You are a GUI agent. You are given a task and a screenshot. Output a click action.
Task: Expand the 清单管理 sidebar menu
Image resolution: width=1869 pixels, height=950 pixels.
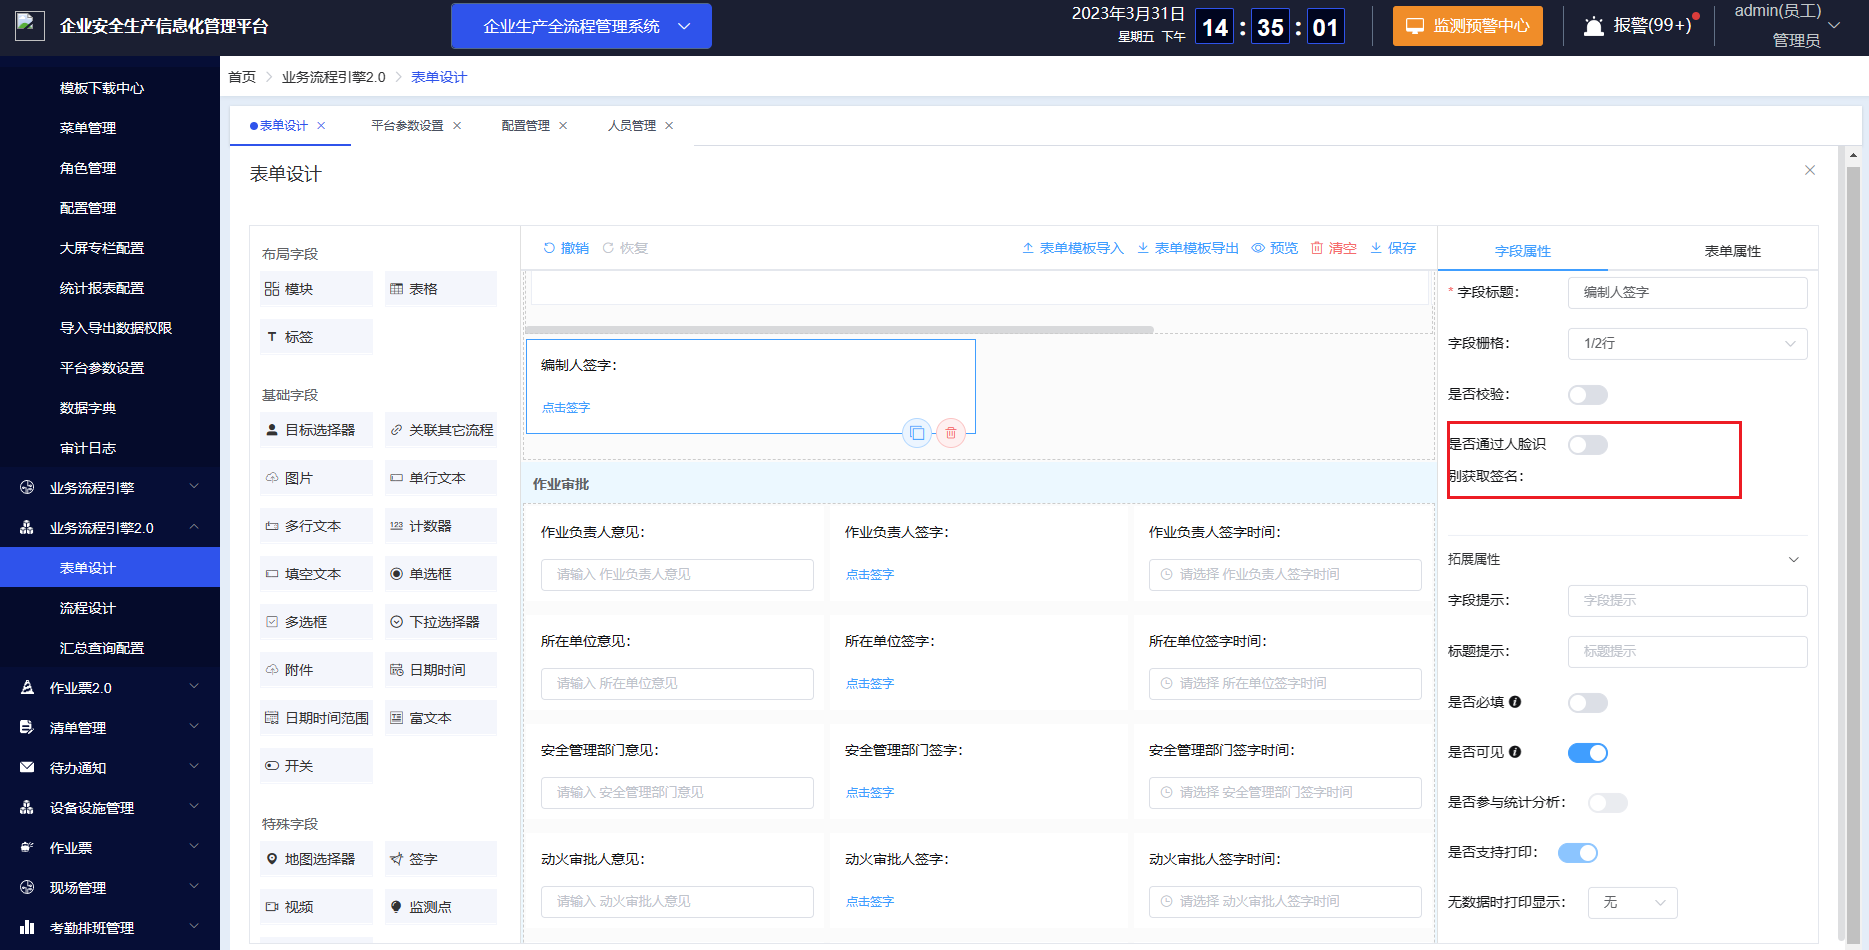[110, 728]
